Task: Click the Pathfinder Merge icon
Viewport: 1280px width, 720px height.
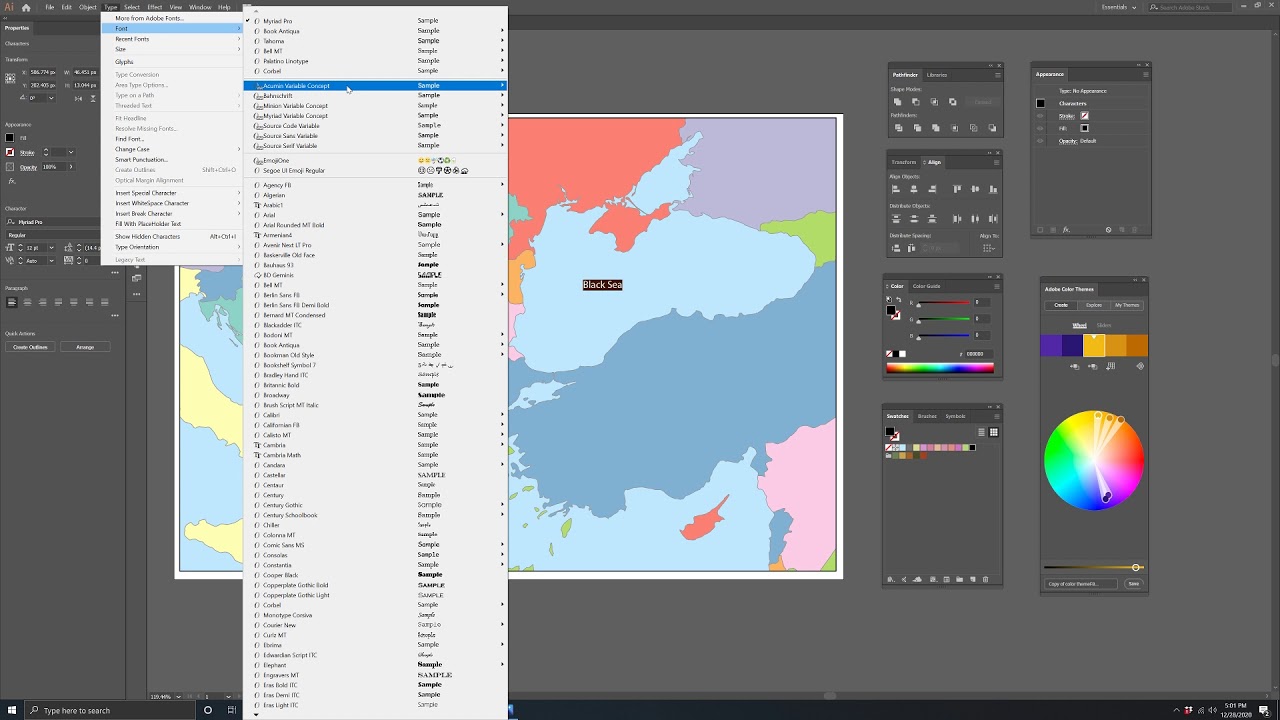Action: 936,128
